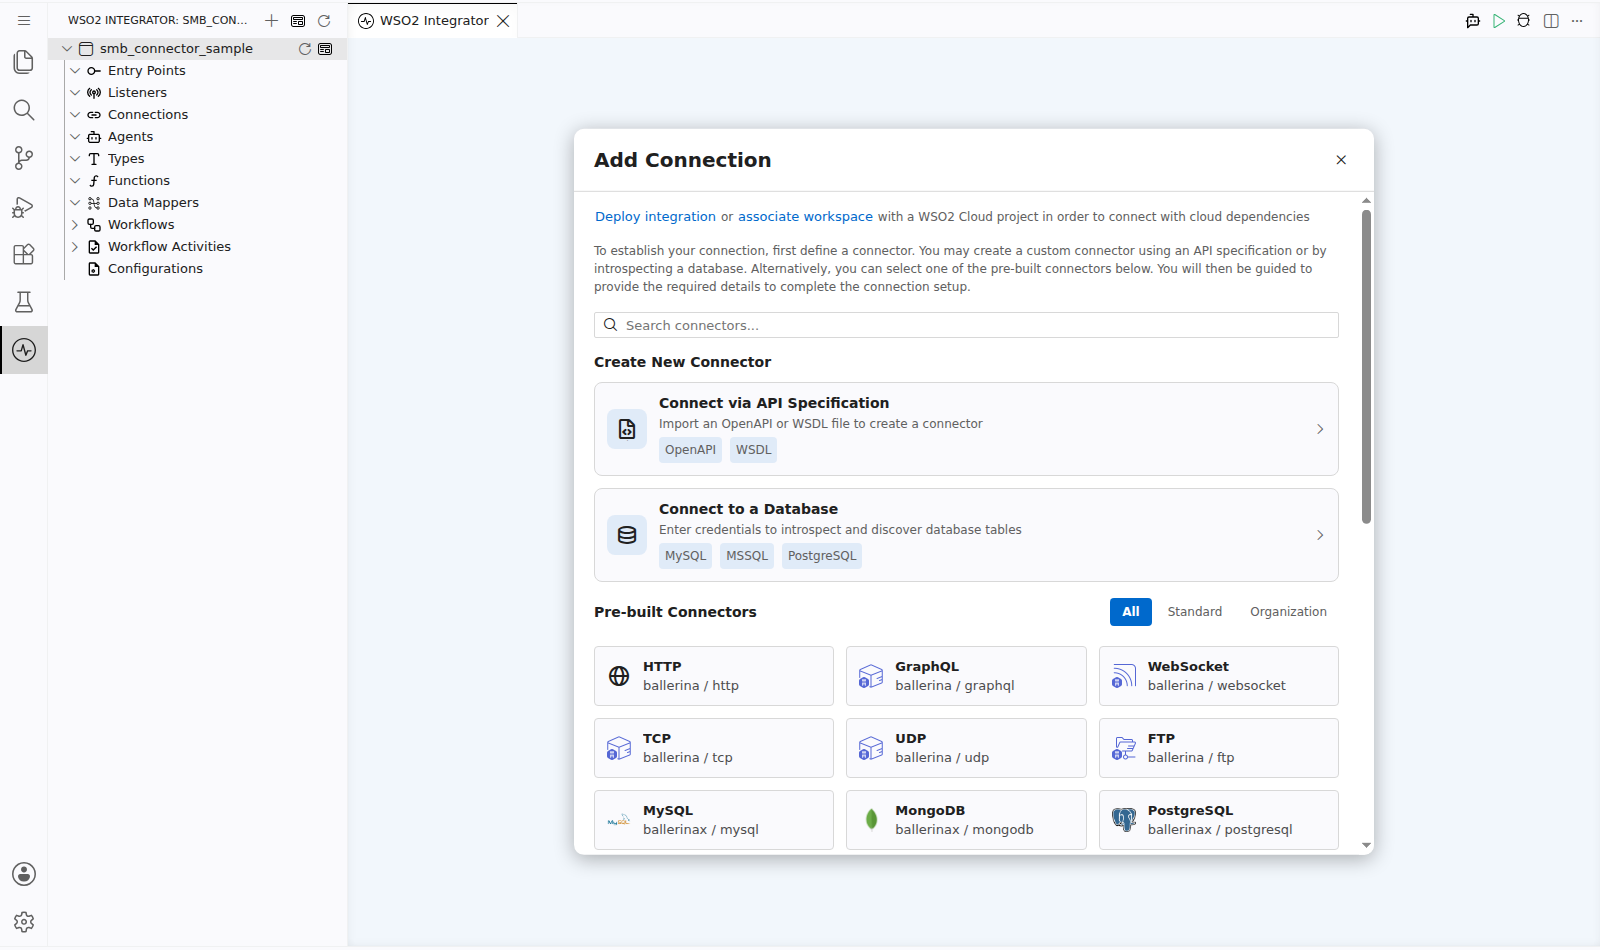Image resolution: width=1600 pixels, height=950 pixels.
Task: Open Connect via API Specification option
Action: point(966,429)
